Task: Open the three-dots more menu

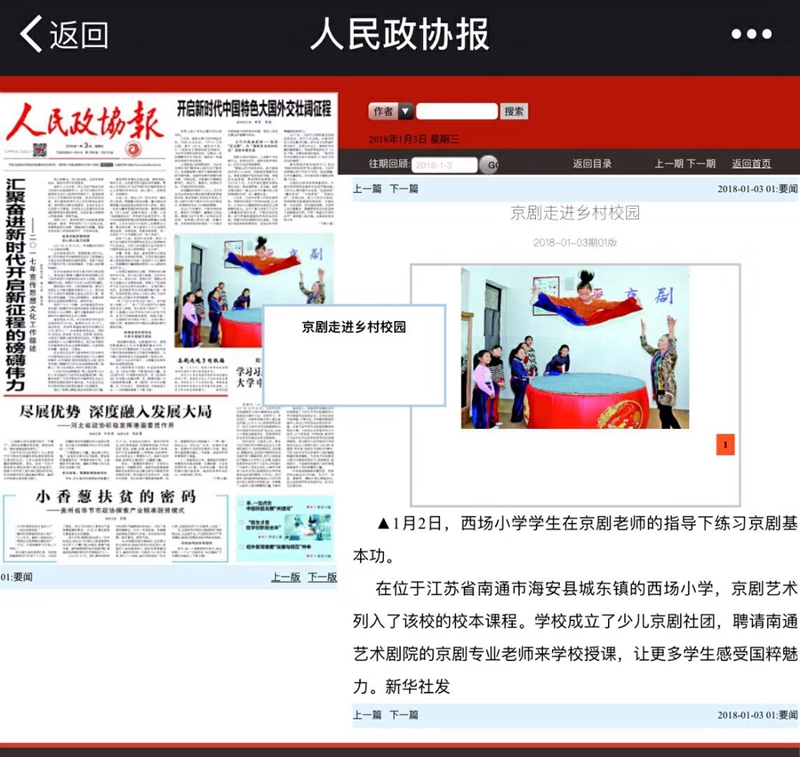Action: 751,34
